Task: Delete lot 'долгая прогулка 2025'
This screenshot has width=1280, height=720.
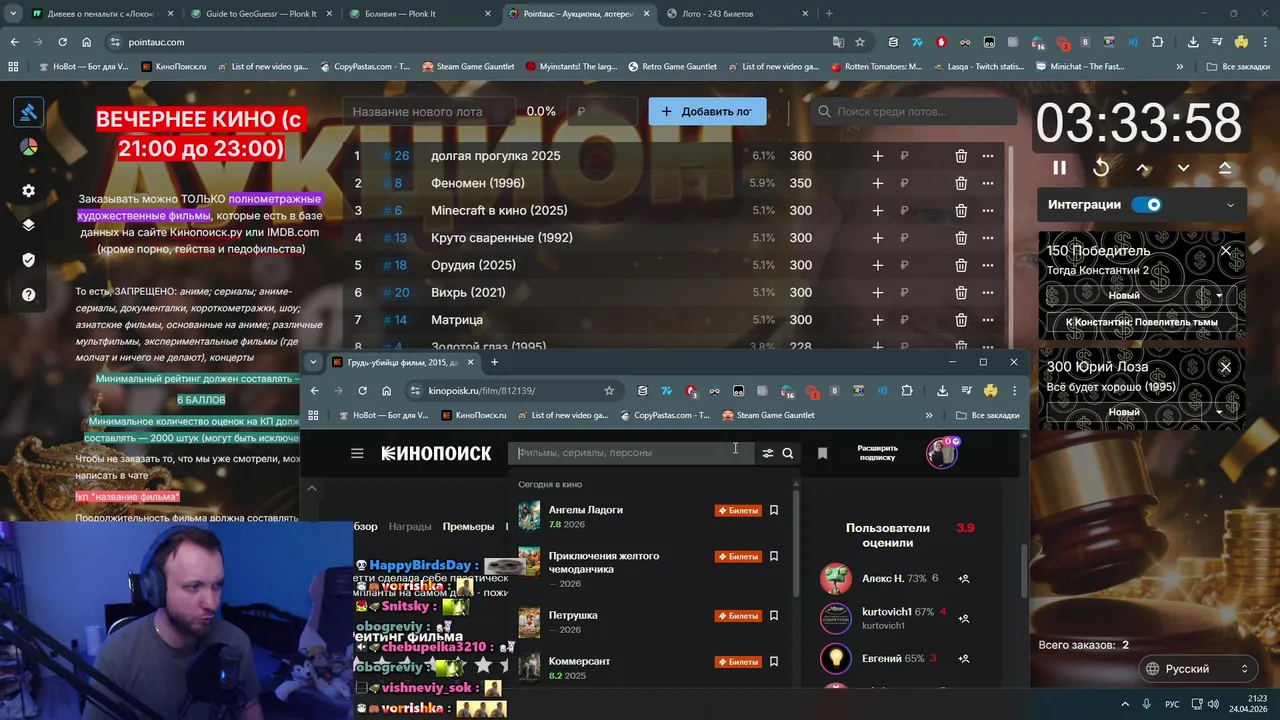Action: click(x=961, y=156)
